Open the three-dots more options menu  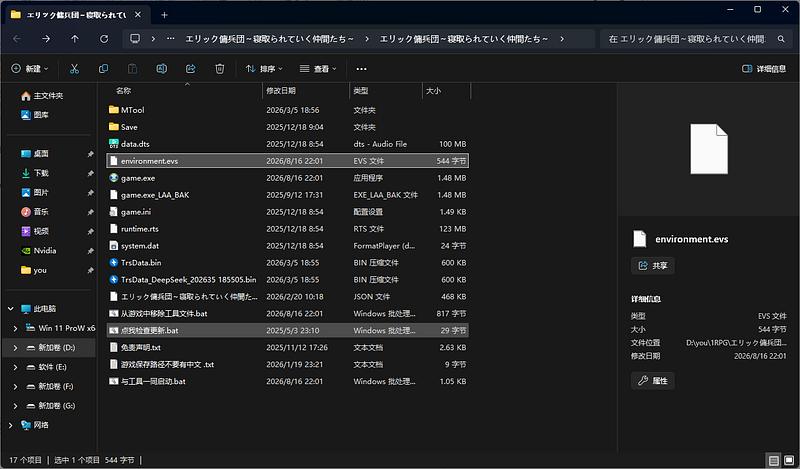361,69
